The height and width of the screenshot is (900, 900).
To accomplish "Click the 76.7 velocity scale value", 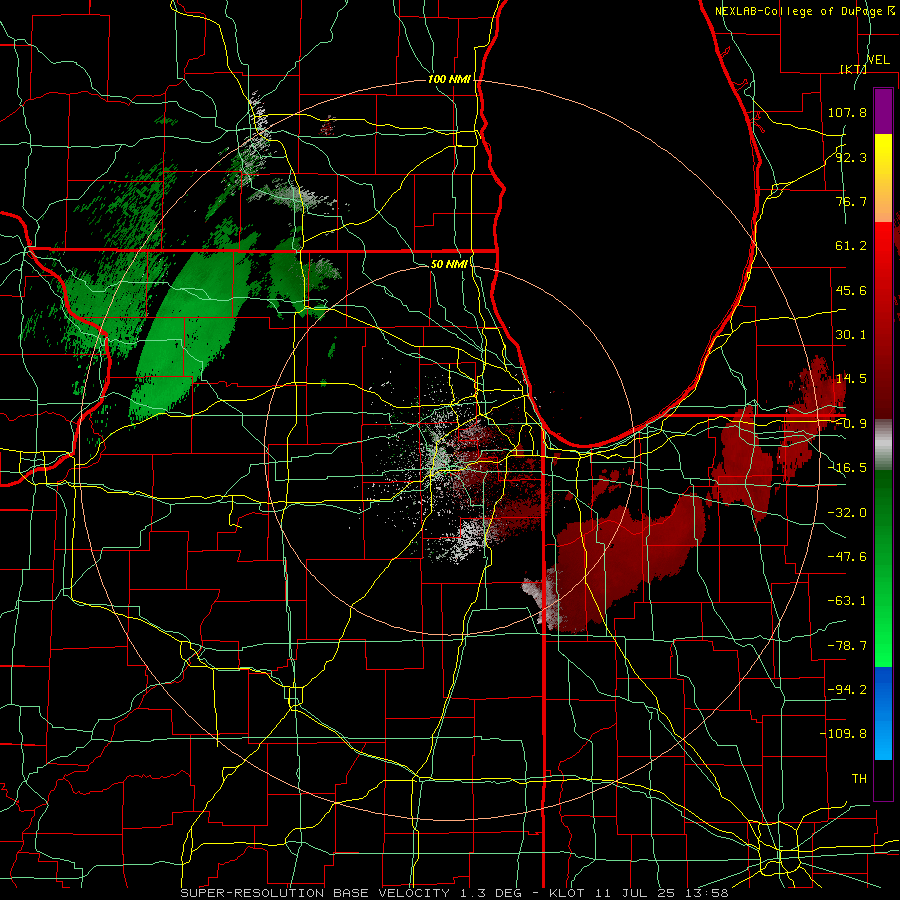I will tap(851, 201).
